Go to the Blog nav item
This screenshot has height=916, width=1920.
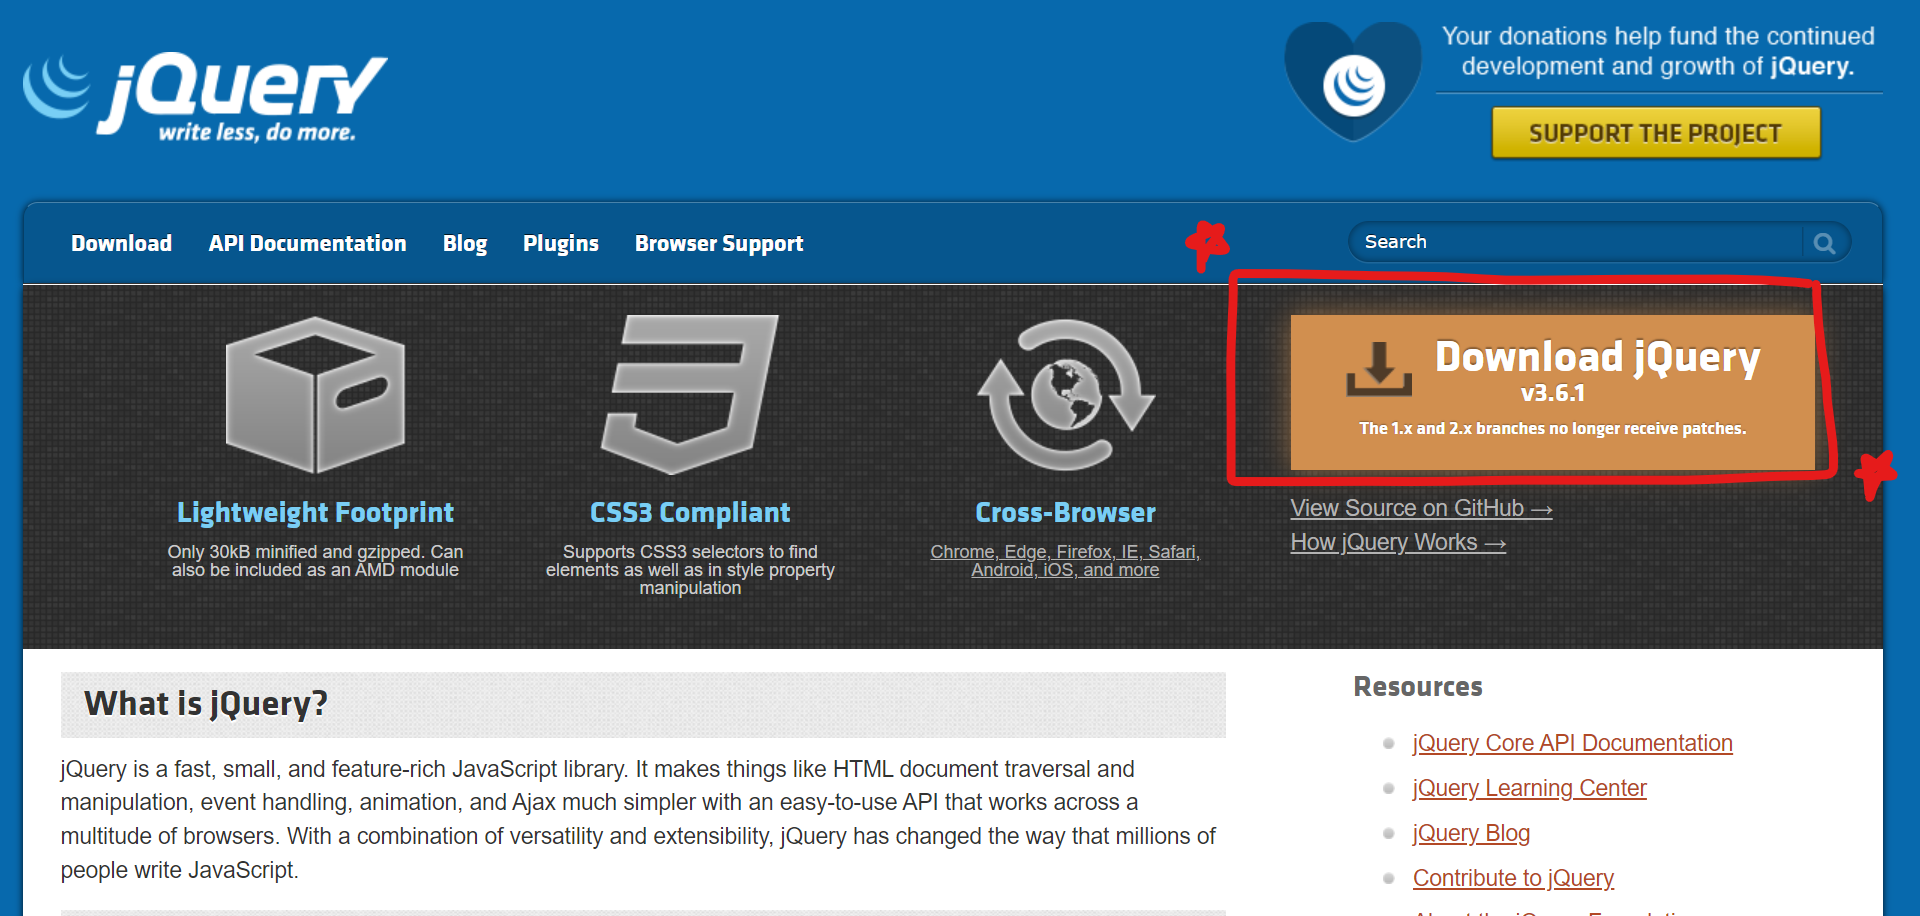point(465,243)
